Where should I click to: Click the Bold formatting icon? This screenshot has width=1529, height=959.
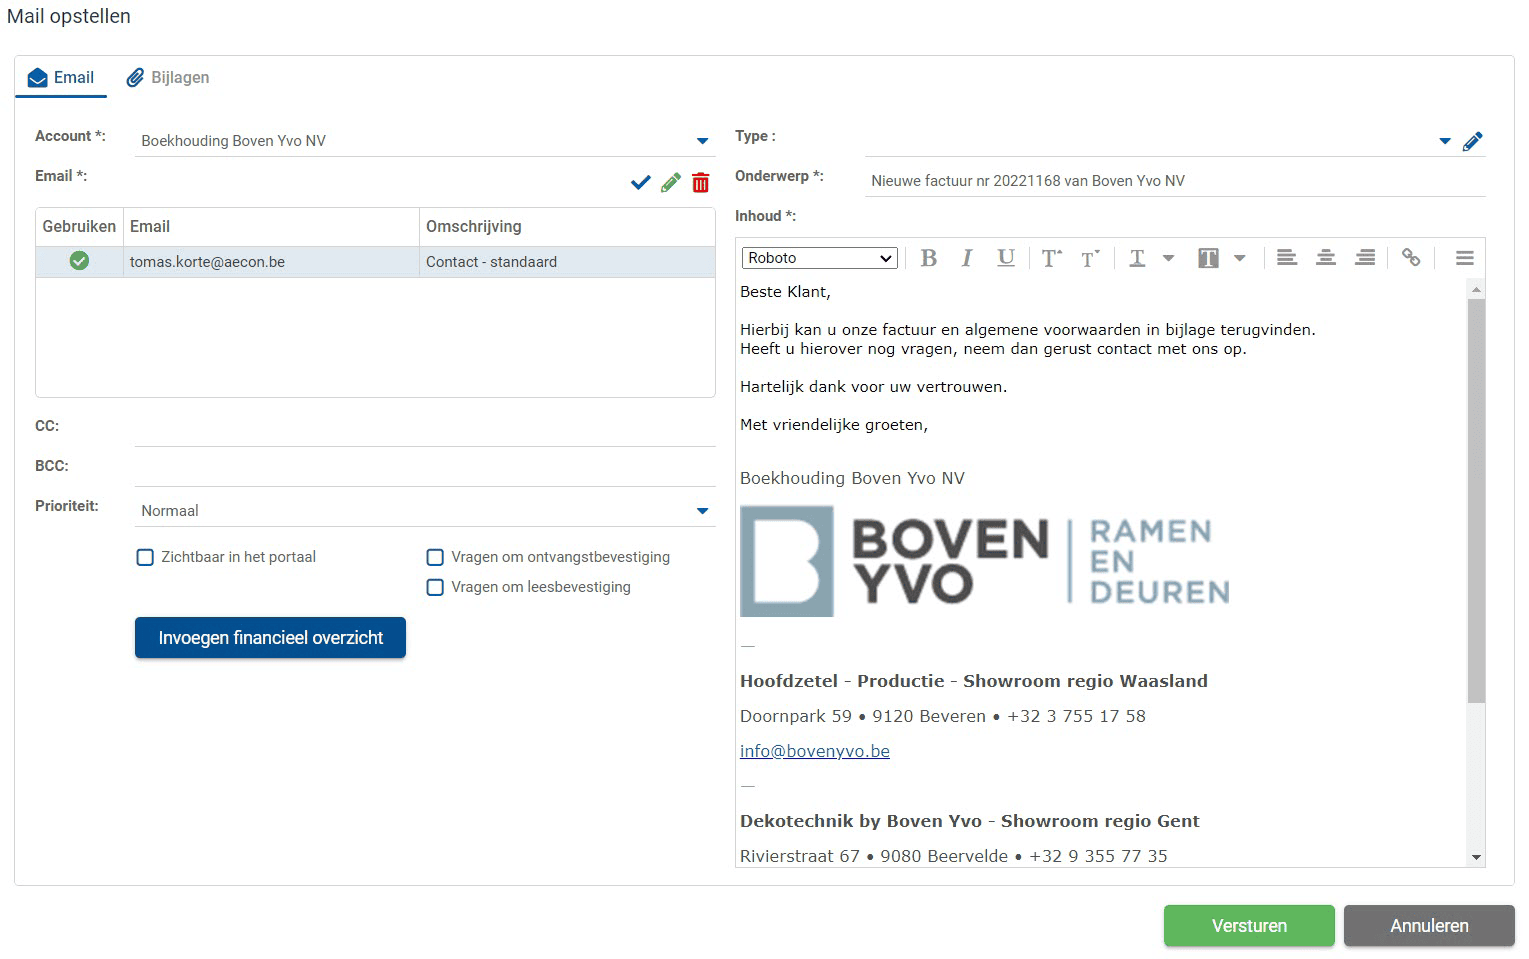click(928, 258)
